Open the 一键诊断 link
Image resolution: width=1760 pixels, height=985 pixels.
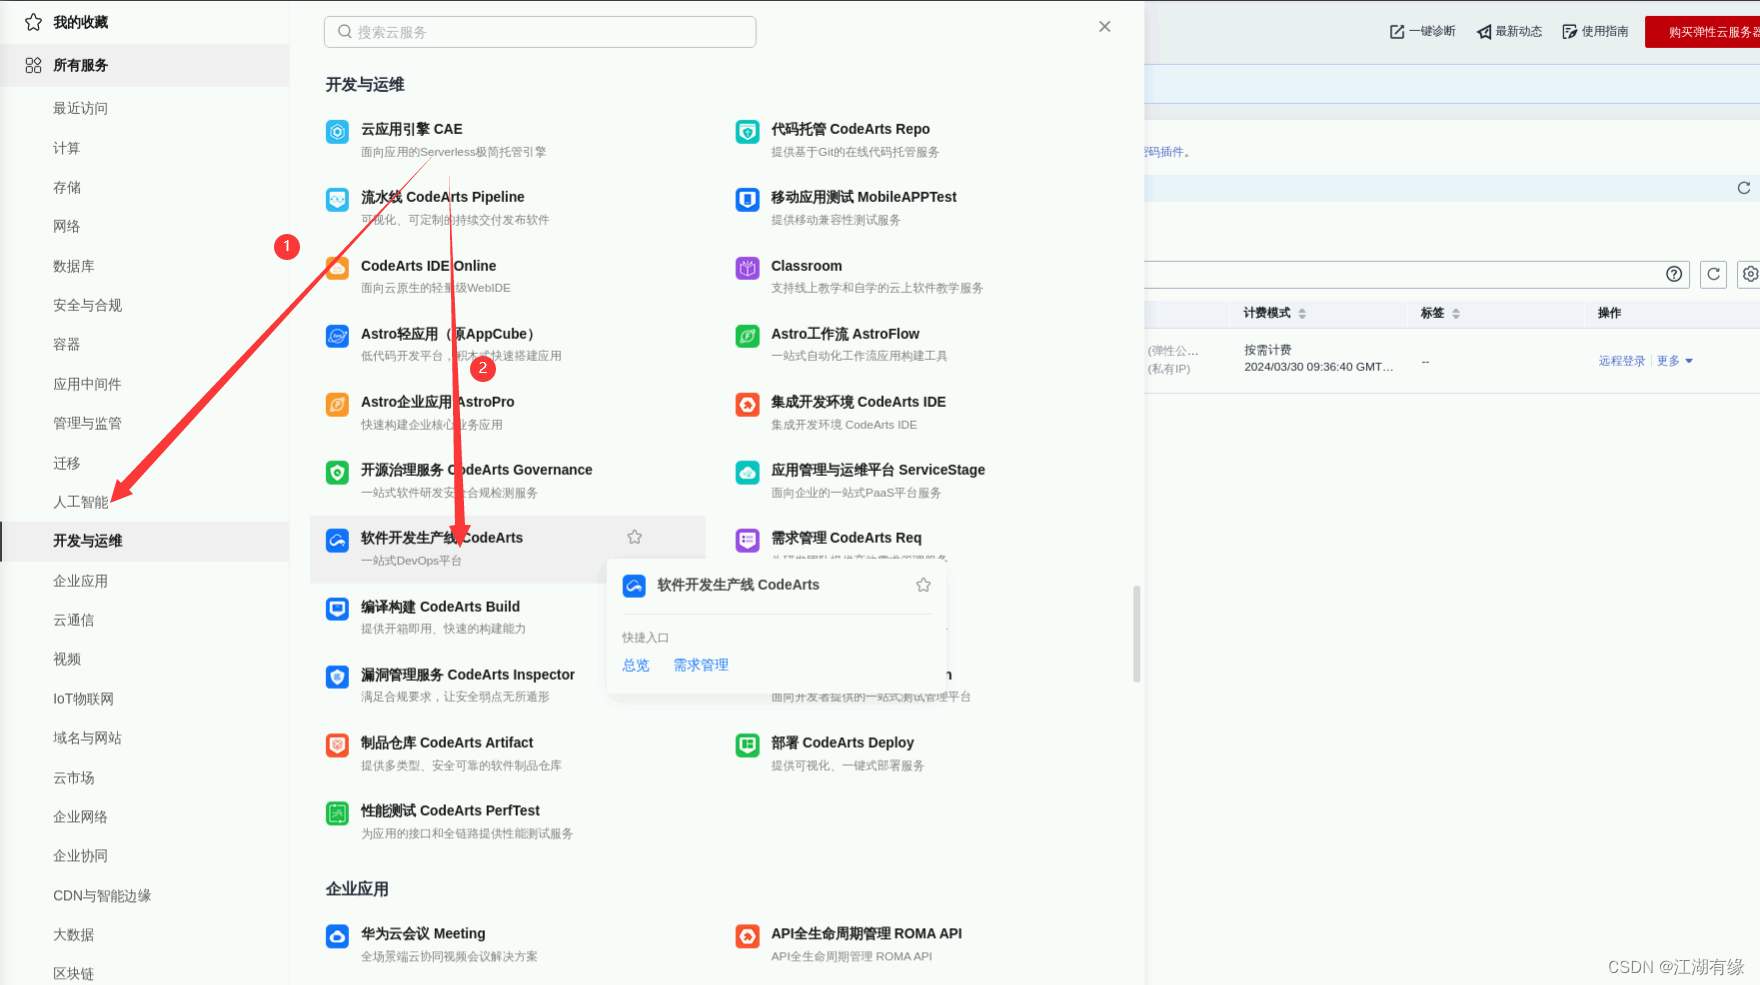point(1423,32)
